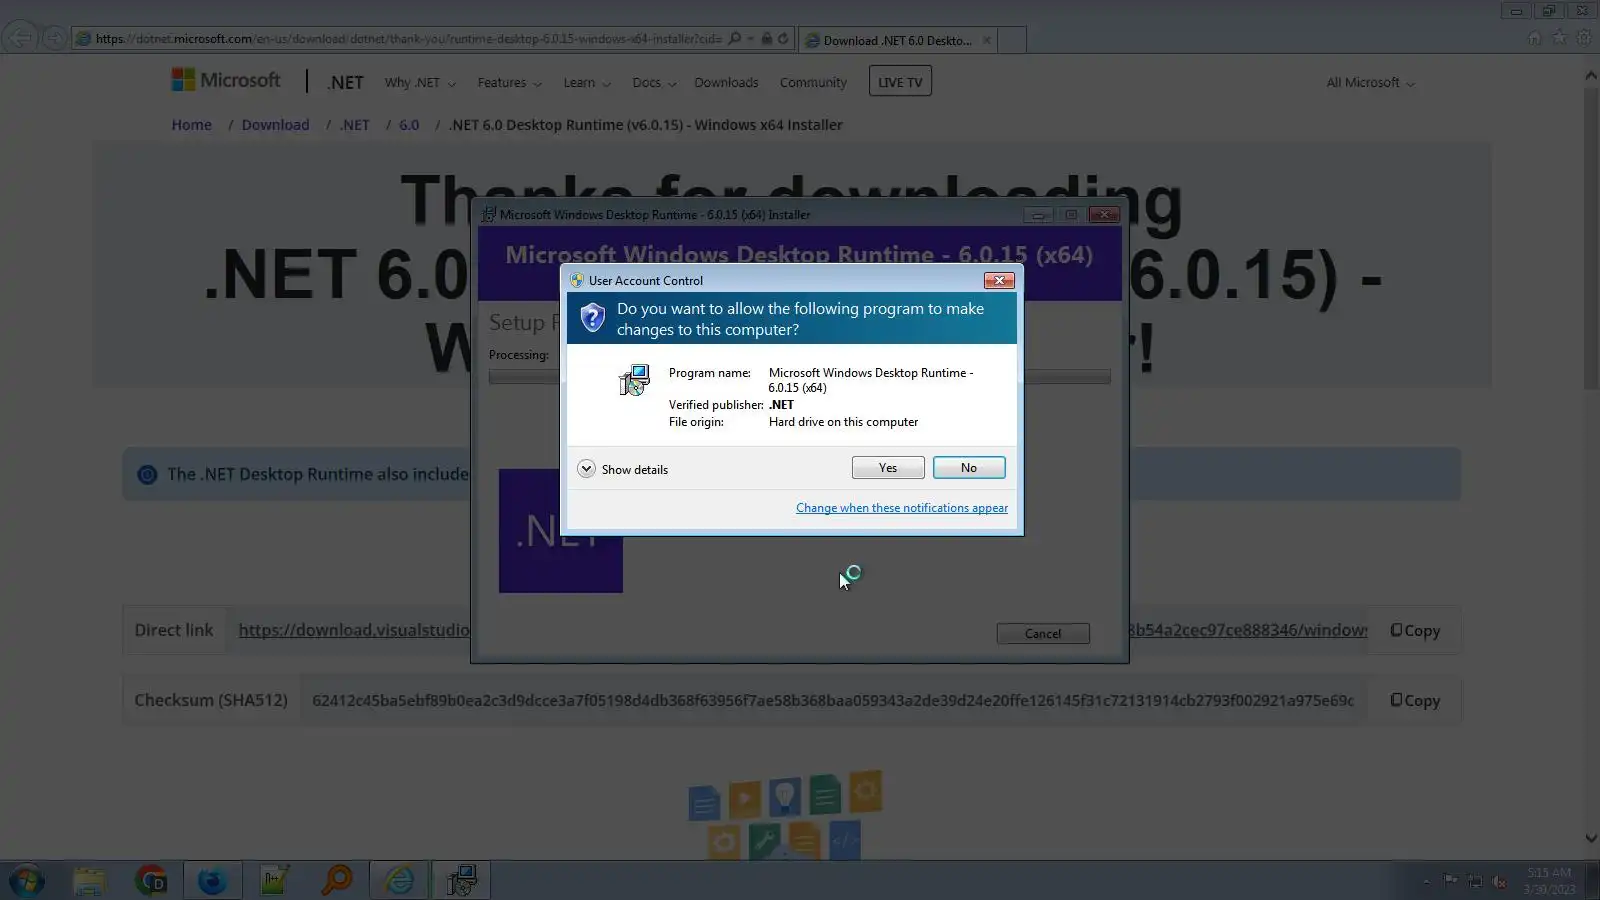This screenshot has width=1600, height=900.
Task: Click the network tray icon
Action: (x=1475, y=881)
